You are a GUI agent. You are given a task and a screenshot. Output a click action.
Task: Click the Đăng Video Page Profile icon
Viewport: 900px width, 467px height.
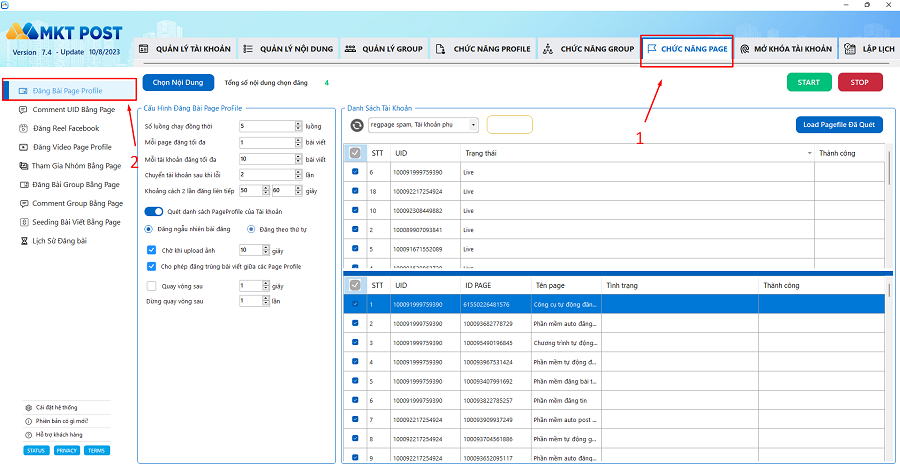pyautogui.click(x=24, y=147)
